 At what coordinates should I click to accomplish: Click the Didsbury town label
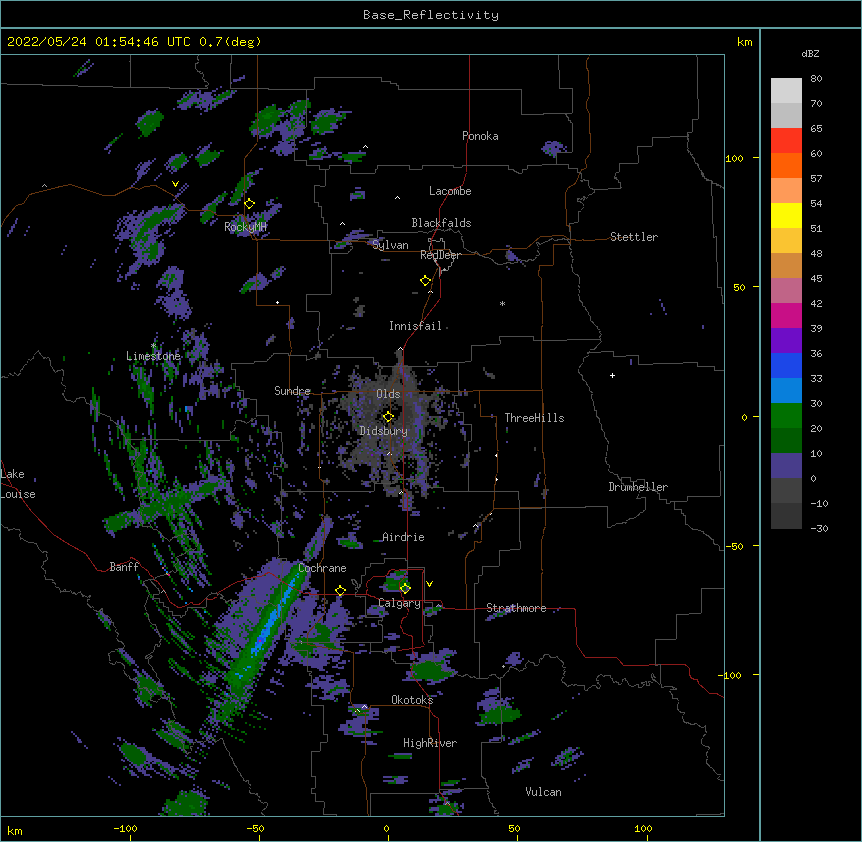click(x=383, y=431)
